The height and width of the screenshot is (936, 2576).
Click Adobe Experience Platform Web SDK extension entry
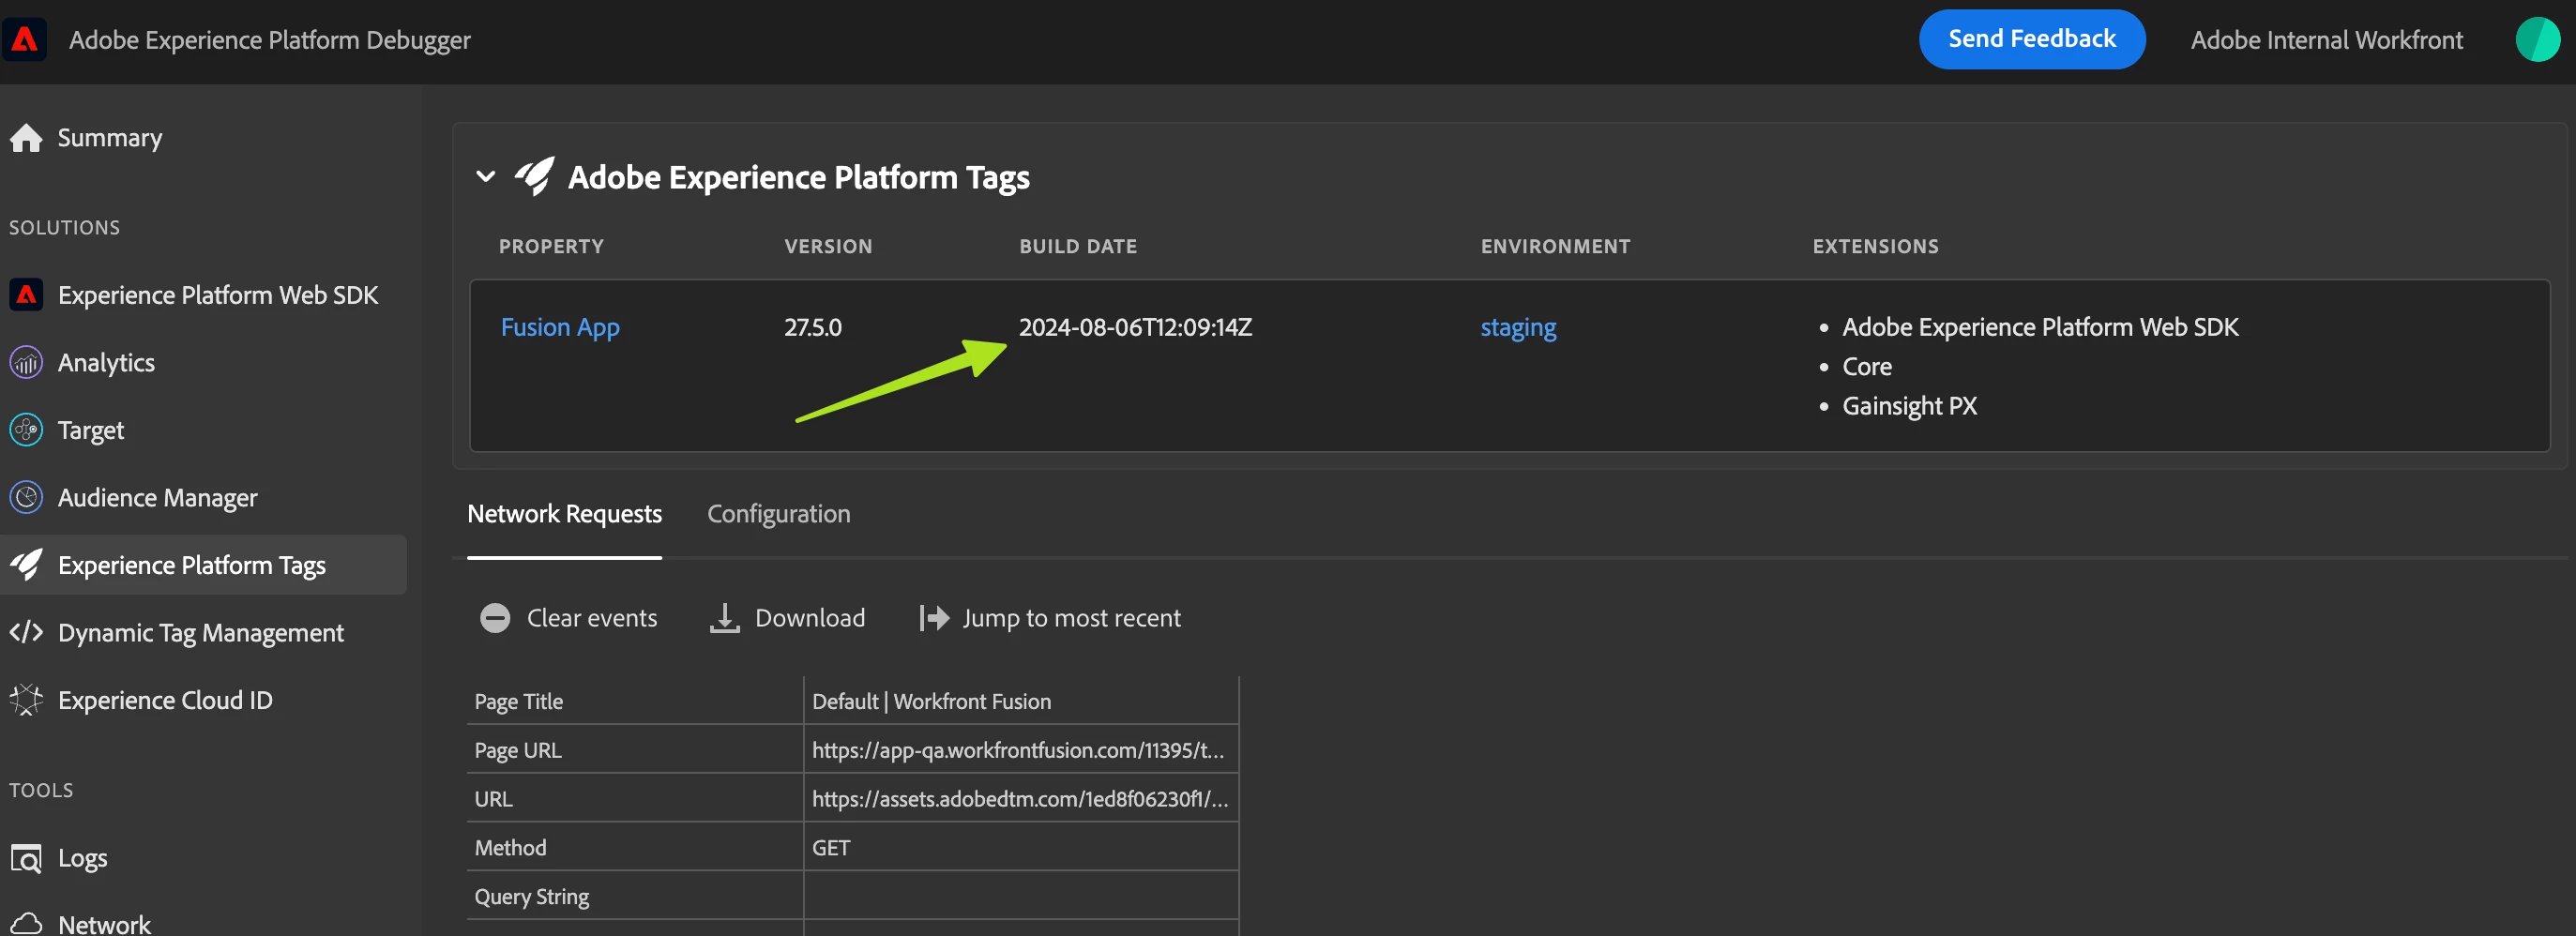point(2039,327)
